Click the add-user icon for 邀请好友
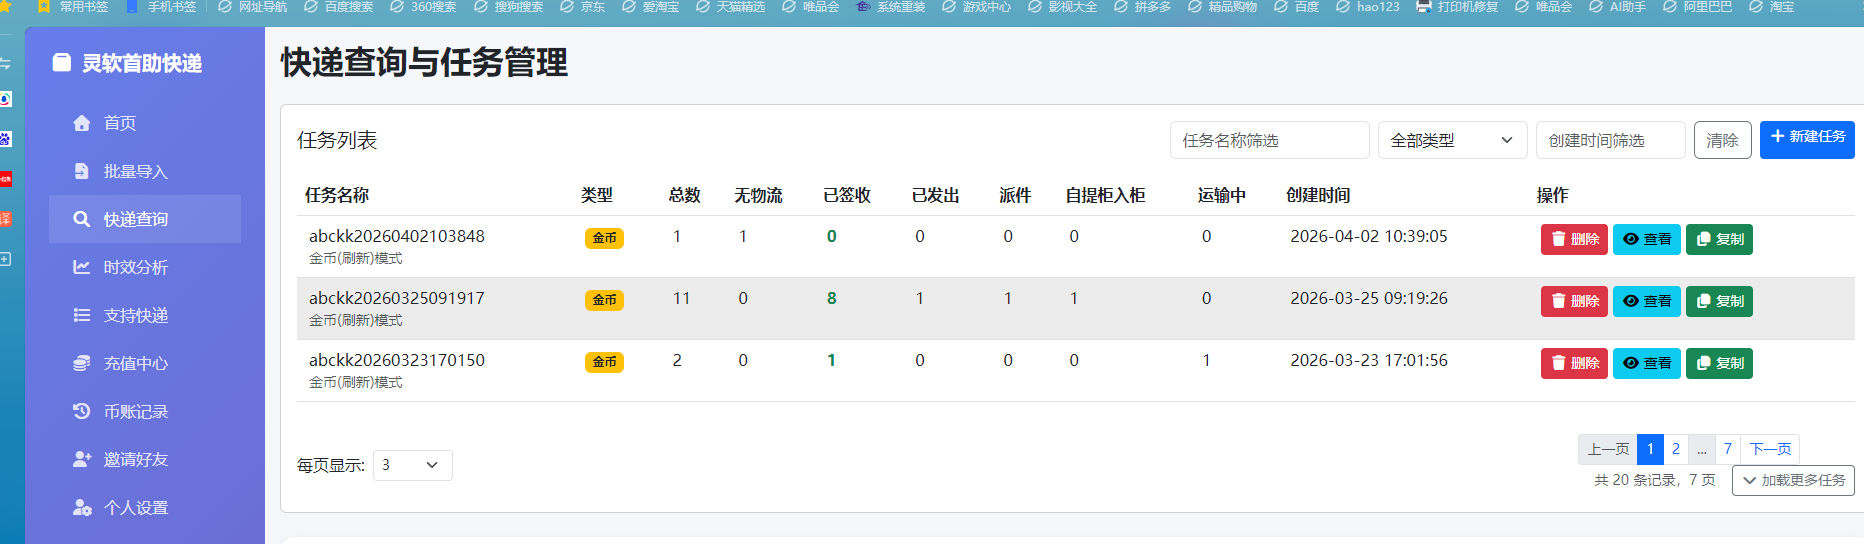This screenshot has width=1864, height=544. tap(82, 459)
